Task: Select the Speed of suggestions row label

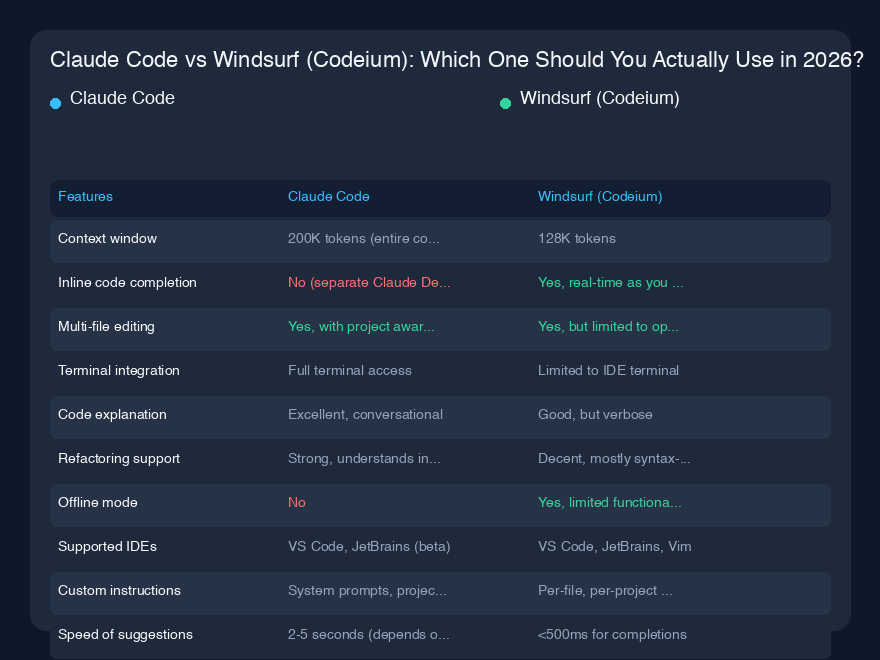Action: click(126, 635)
